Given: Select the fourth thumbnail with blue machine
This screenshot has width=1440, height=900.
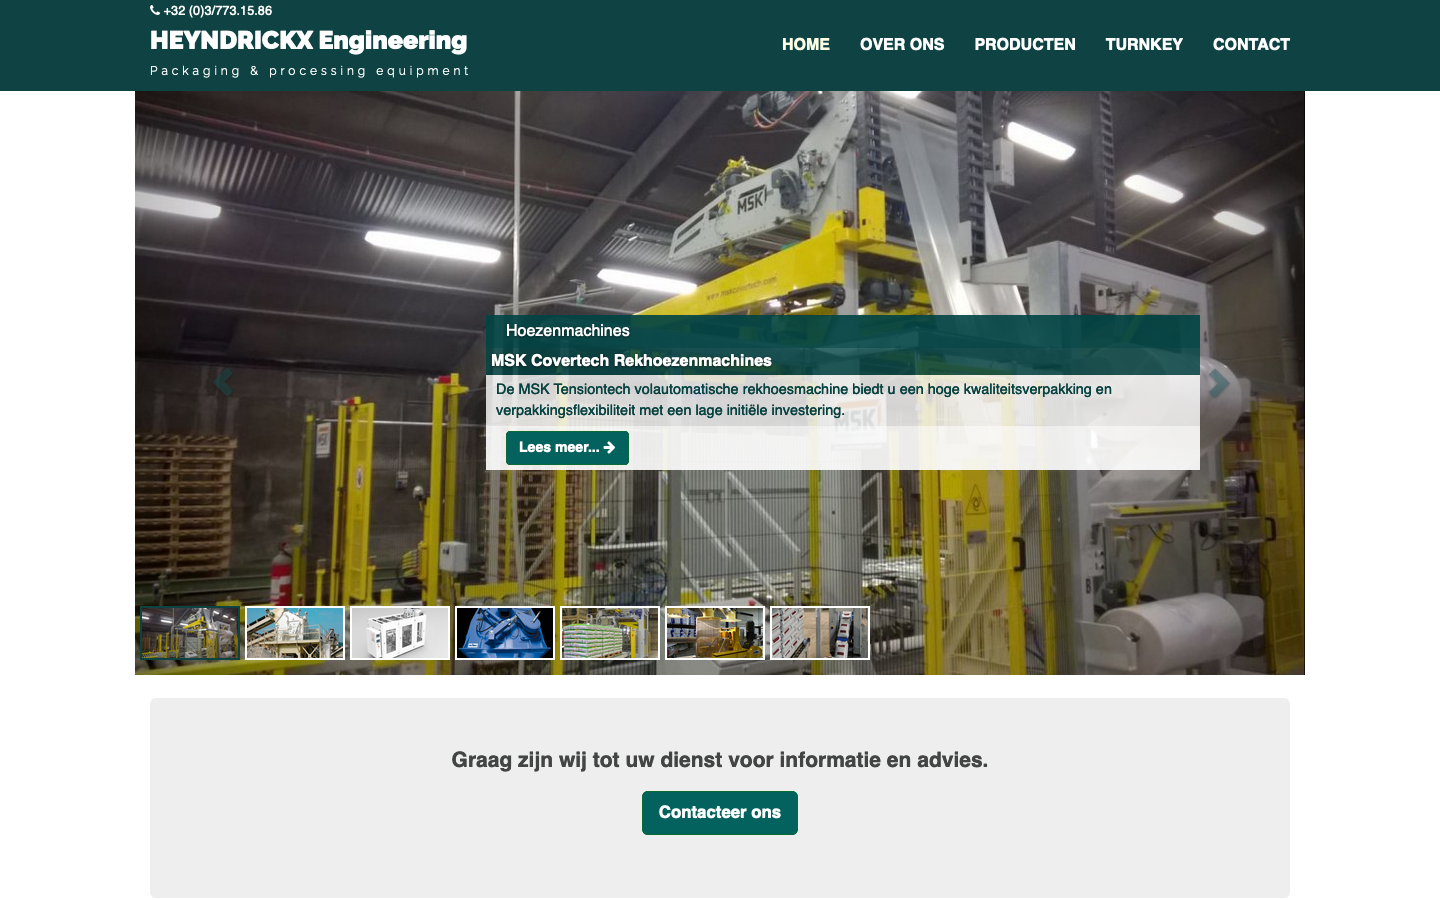Looking at the screenshot, I should 505,633.
